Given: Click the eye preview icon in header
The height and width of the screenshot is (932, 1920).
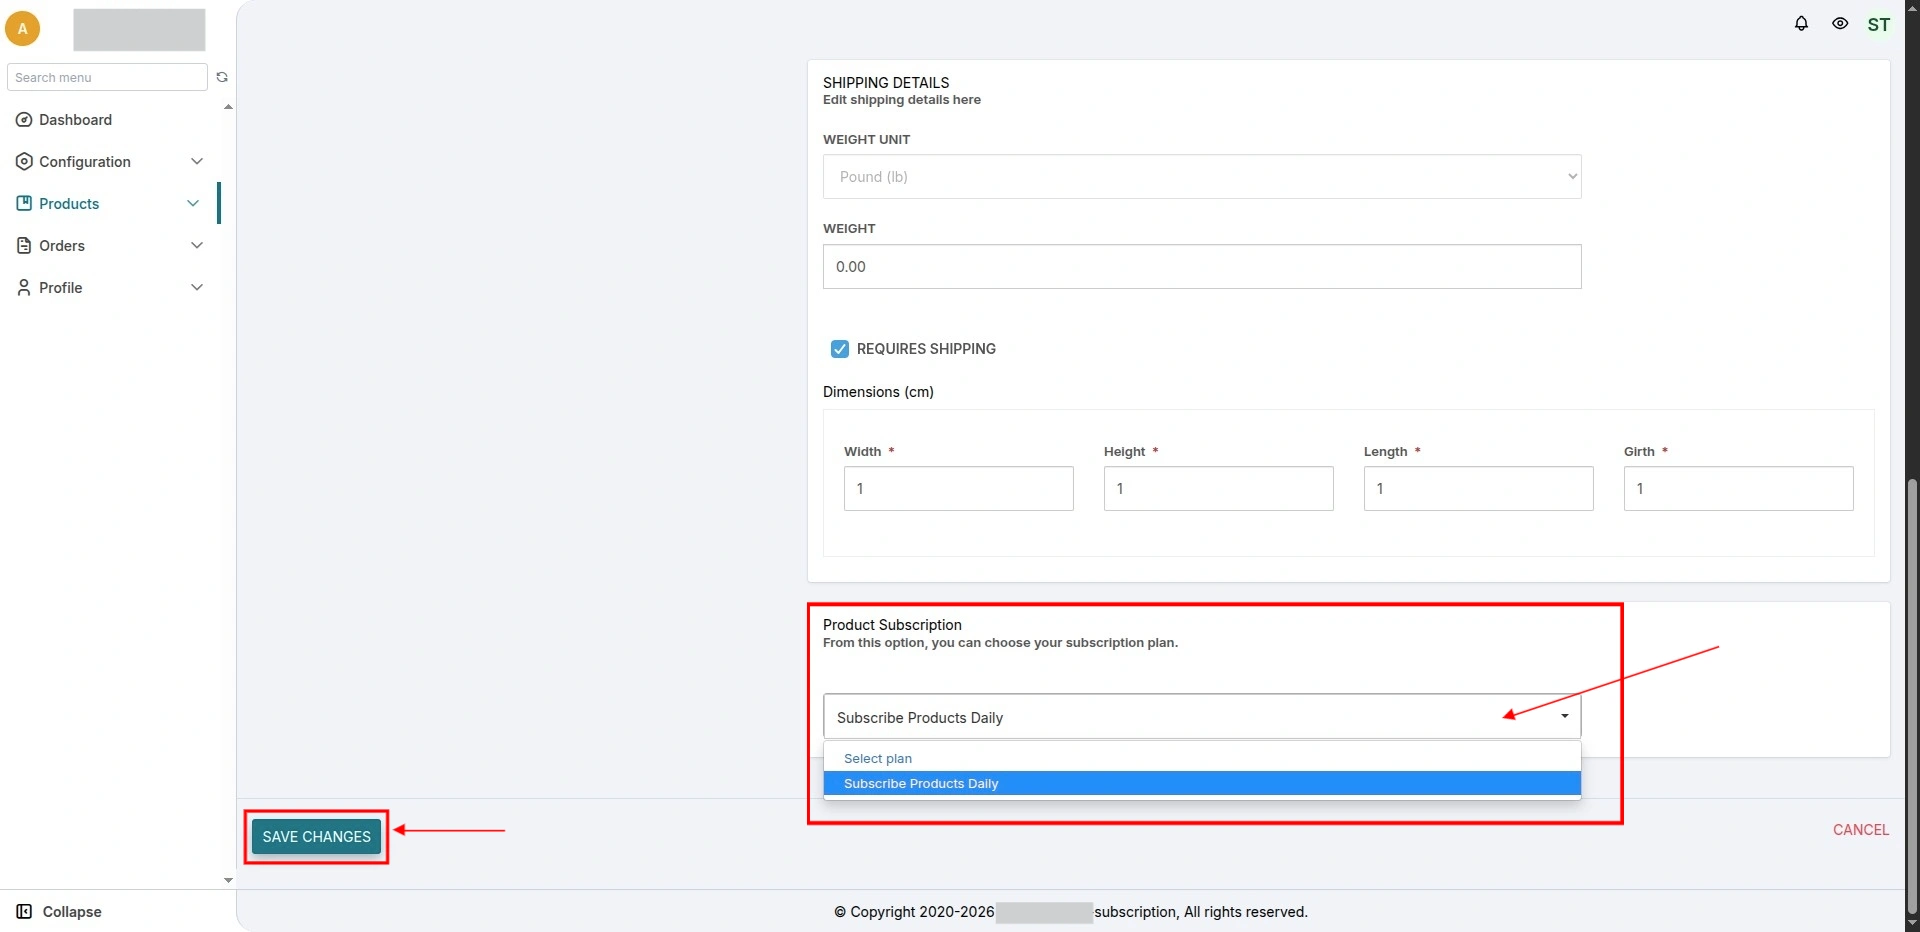Looking at the screenshot, I should [x=1840, y=23].
